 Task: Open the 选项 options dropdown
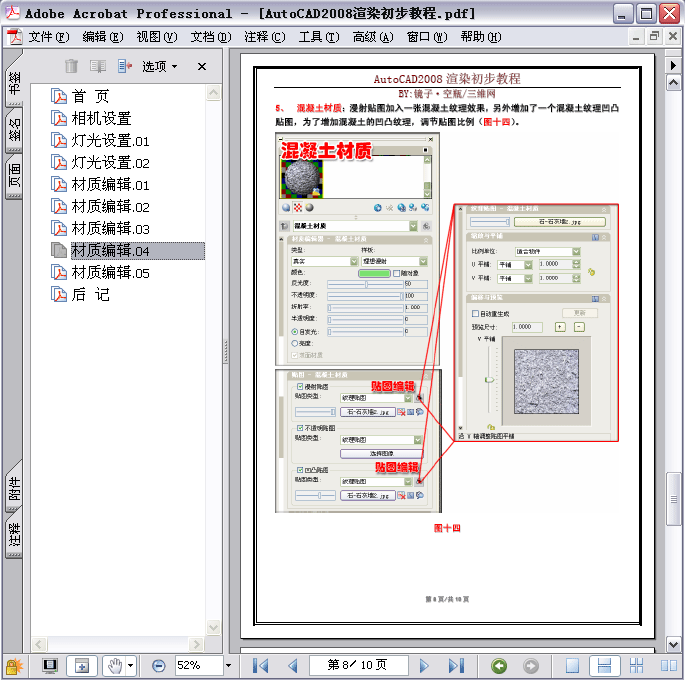[x=159, y=66]
